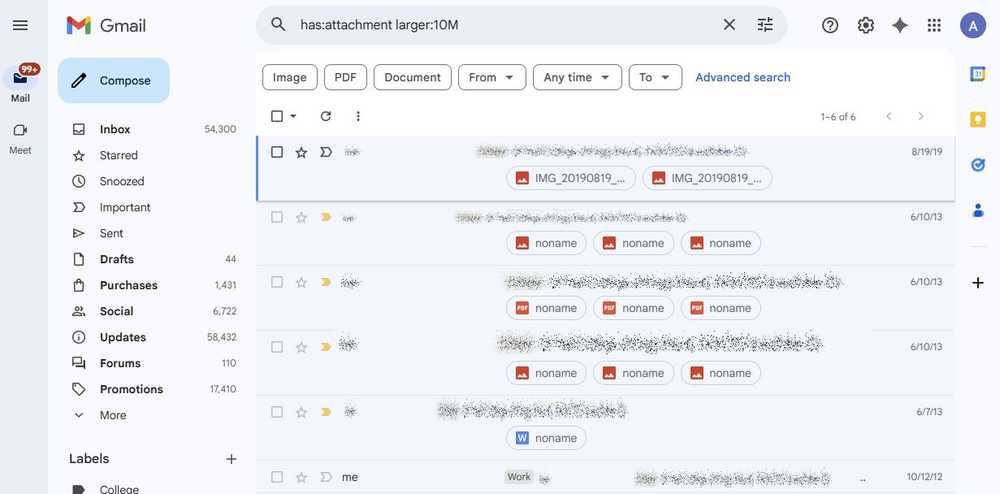Open the More actions three-dot menu
1000x494 pixels.
click(x=358, y=116)
